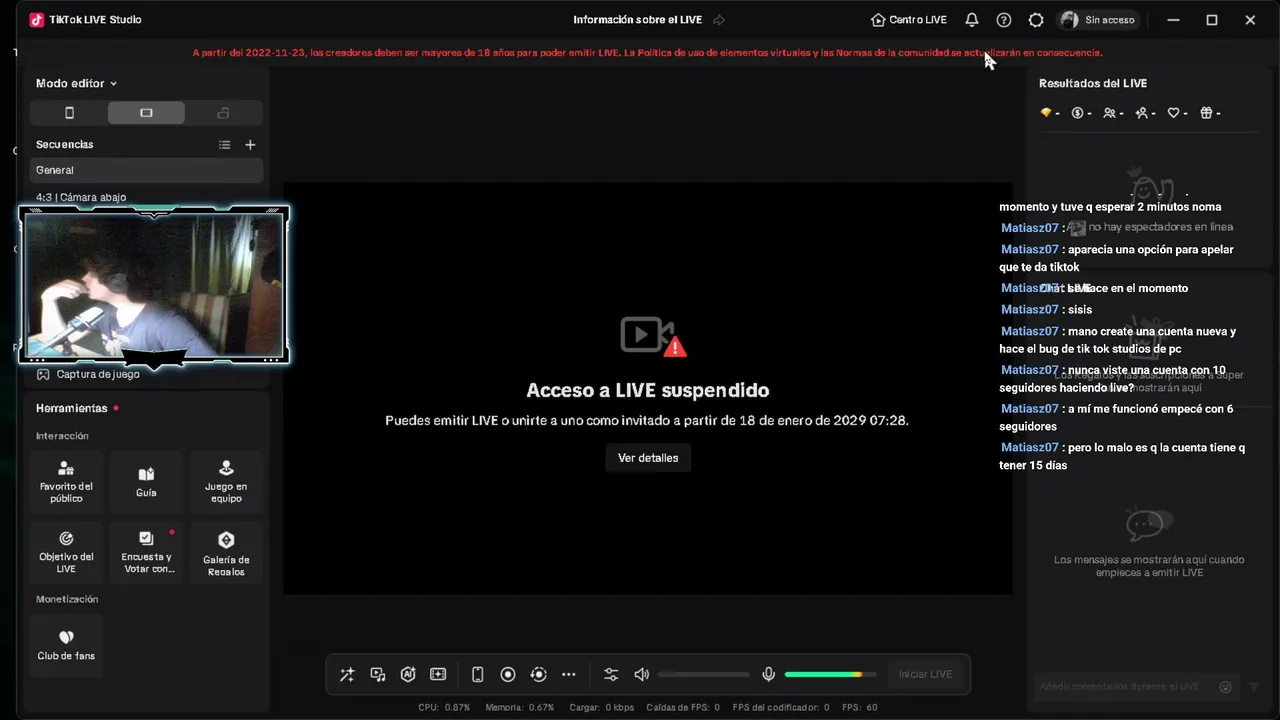The height and width of the screenshot is (720, 1280).
Task: Mute the speaker output
Action: pos(642,674)
